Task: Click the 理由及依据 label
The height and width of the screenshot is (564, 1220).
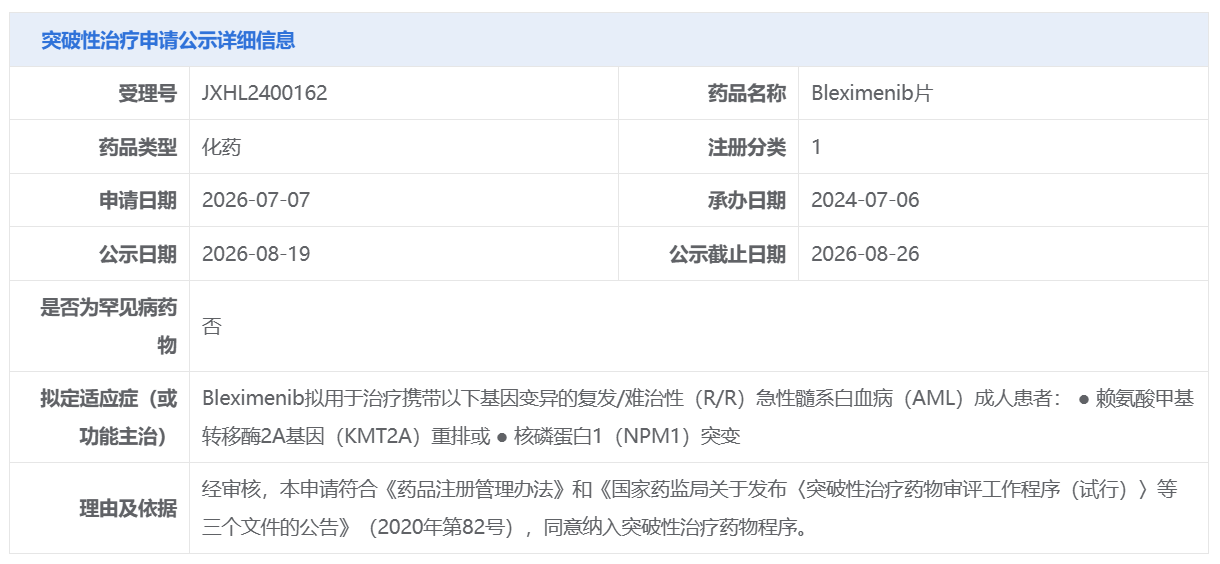Action: click(128, 508)
